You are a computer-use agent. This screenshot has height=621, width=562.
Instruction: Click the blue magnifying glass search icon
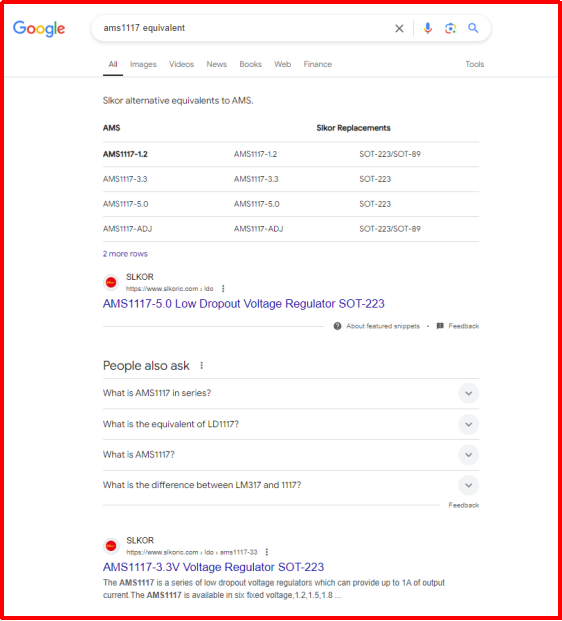(x=473, y=28)
